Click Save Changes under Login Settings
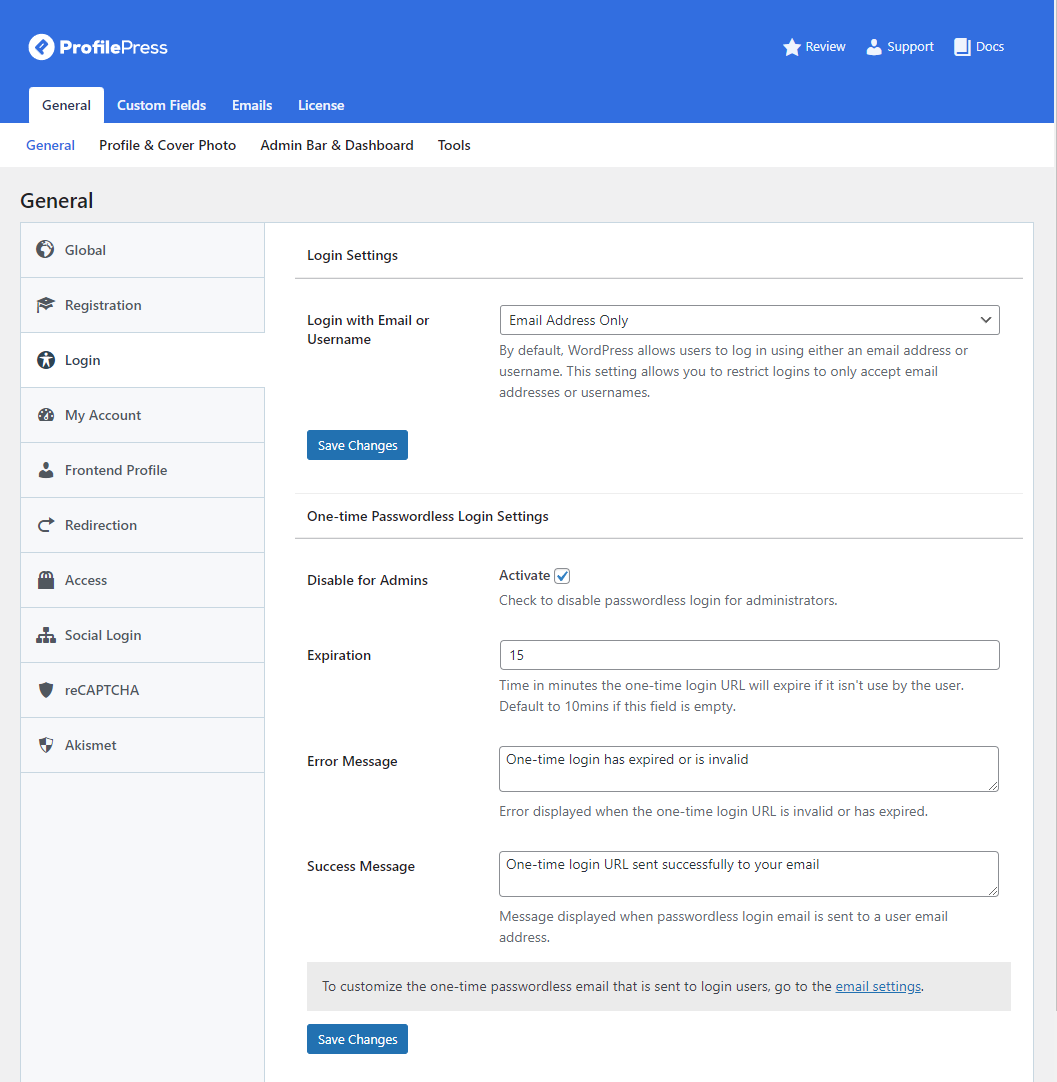The image size is (1057, 1082). pos(357,445)
